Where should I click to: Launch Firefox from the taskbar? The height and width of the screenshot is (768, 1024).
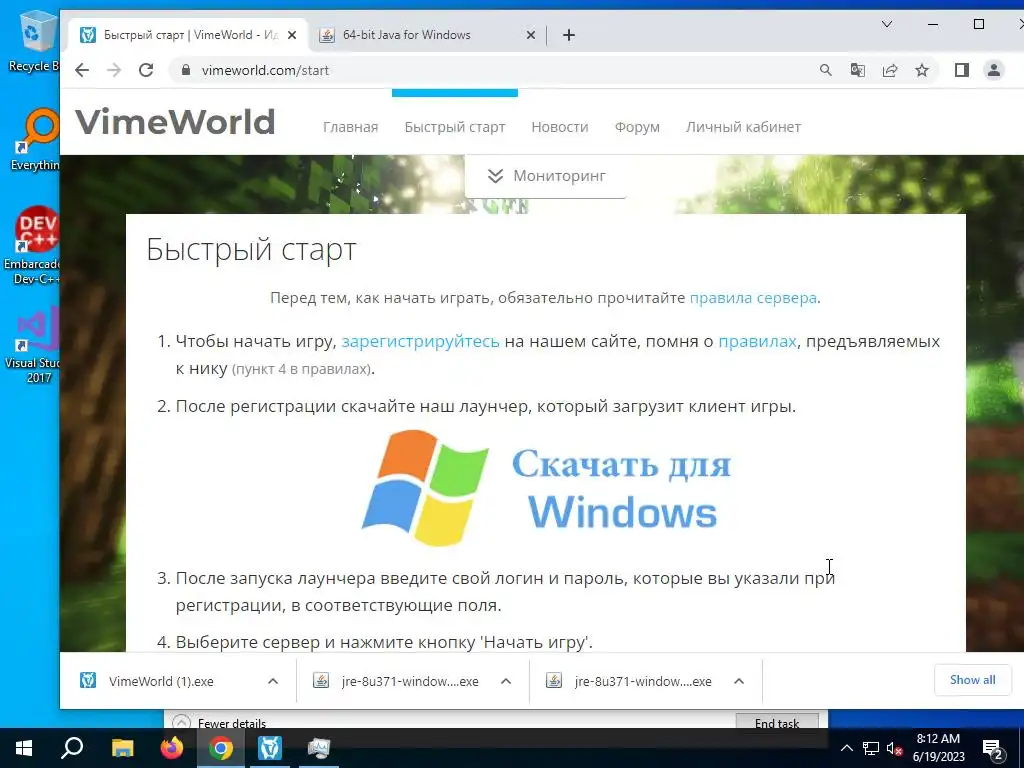click(172, 748)
